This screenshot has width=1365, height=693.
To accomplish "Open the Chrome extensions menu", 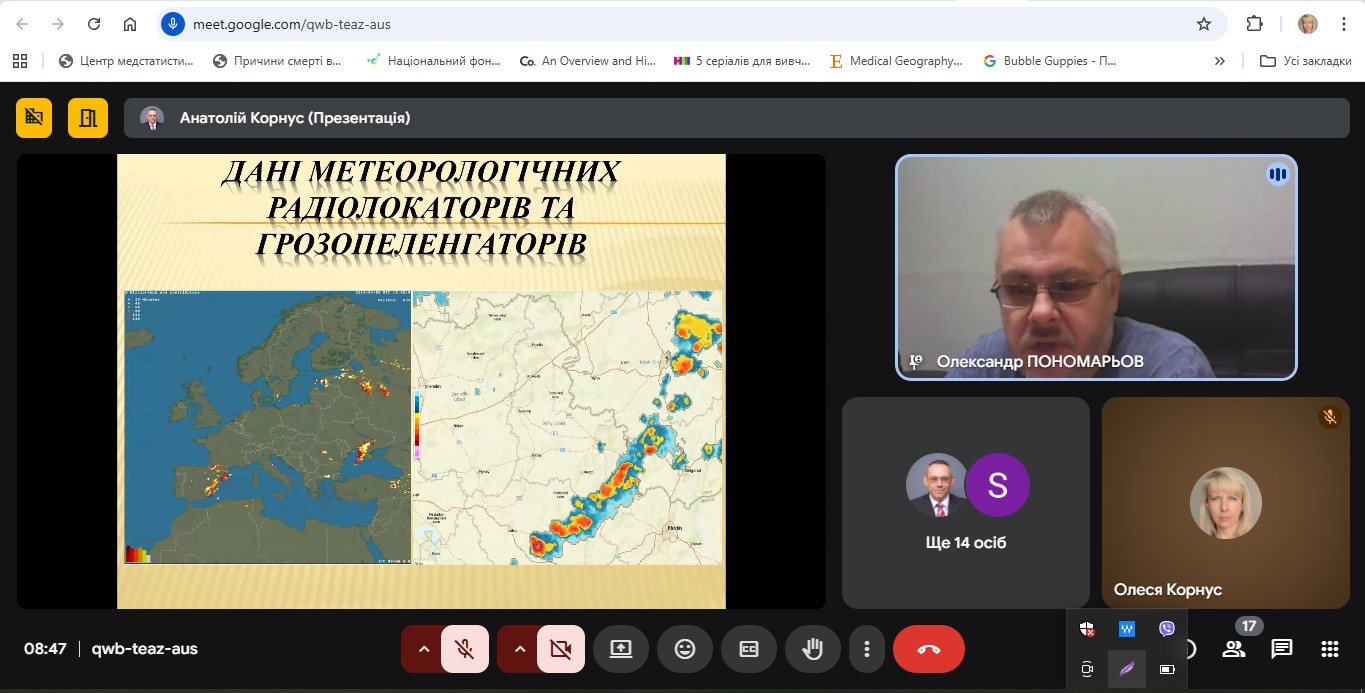I will click(x=1254, y=24).
